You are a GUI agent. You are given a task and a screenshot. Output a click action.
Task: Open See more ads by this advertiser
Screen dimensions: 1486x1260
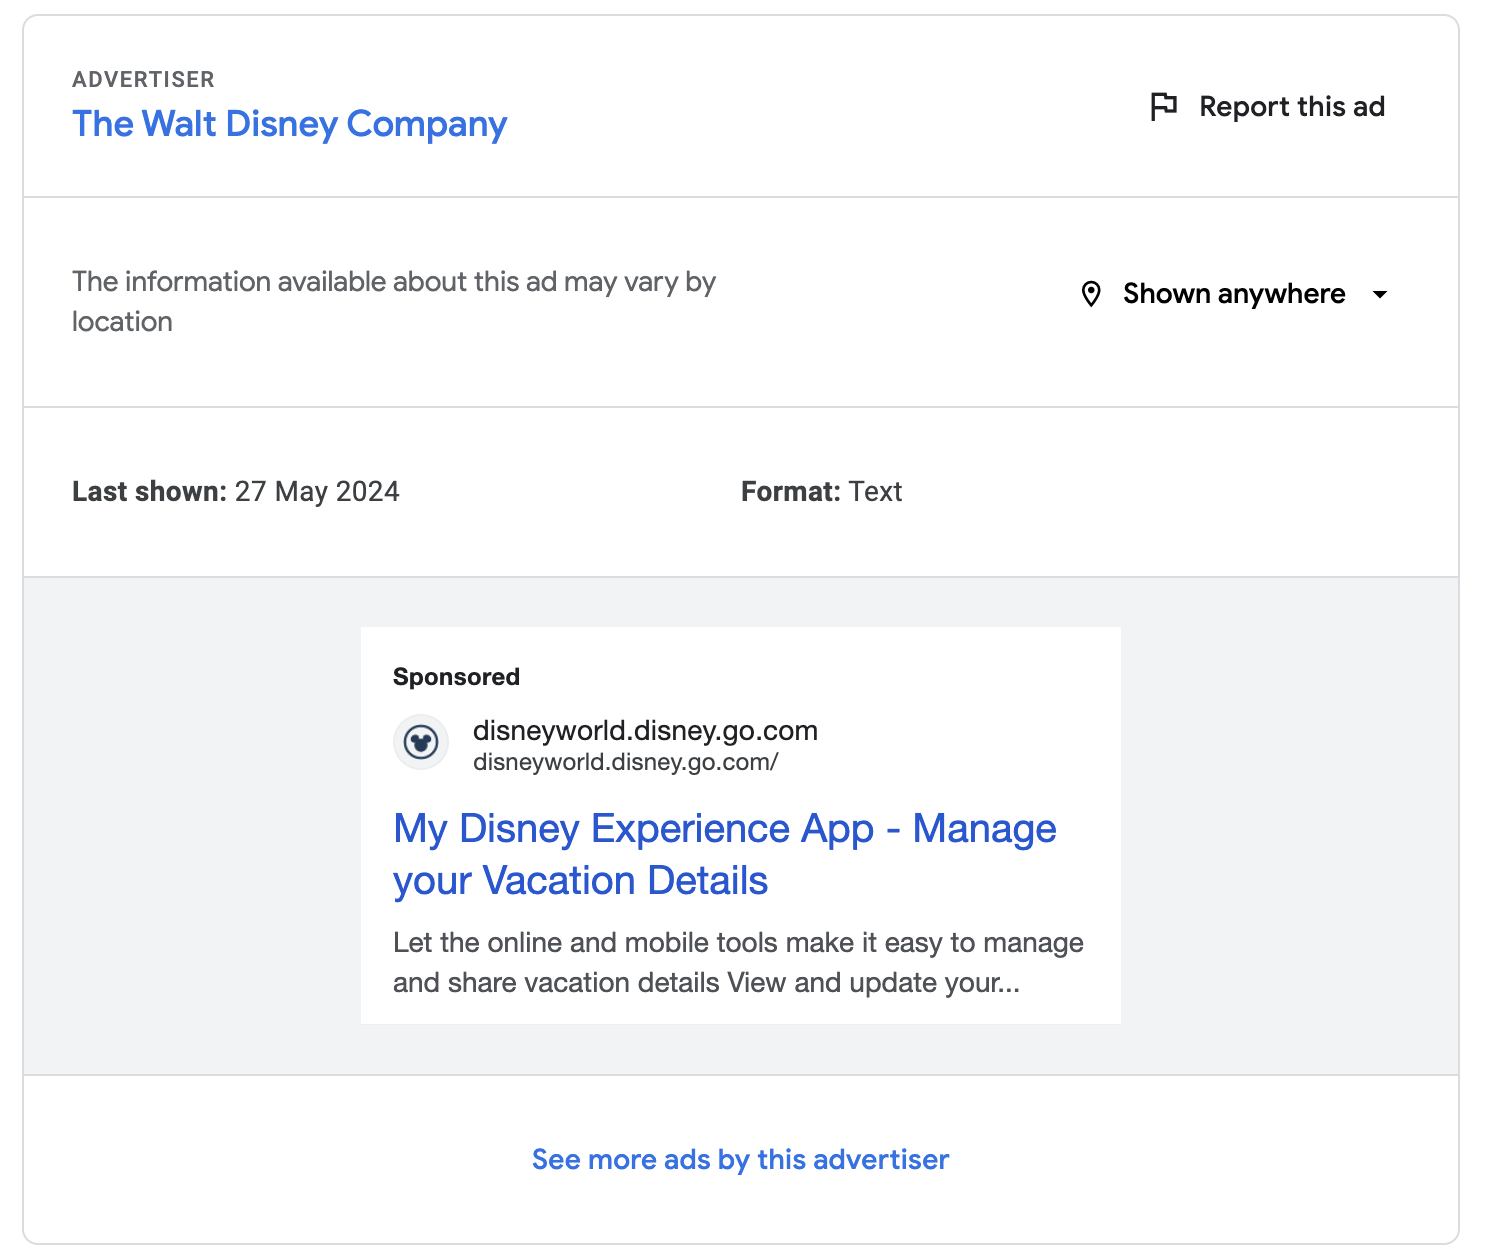pos(741,1159)
